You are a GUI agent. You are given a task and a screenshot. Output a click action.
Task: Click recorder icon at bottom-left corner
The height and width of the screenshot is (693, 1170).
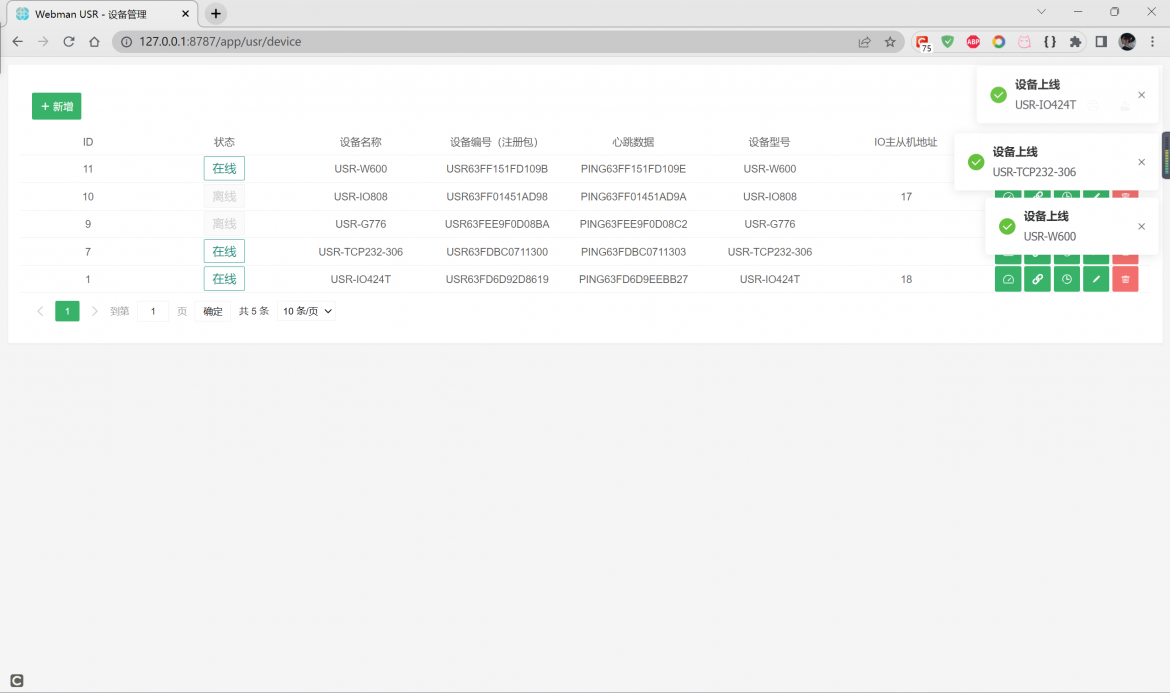point(16,680)
